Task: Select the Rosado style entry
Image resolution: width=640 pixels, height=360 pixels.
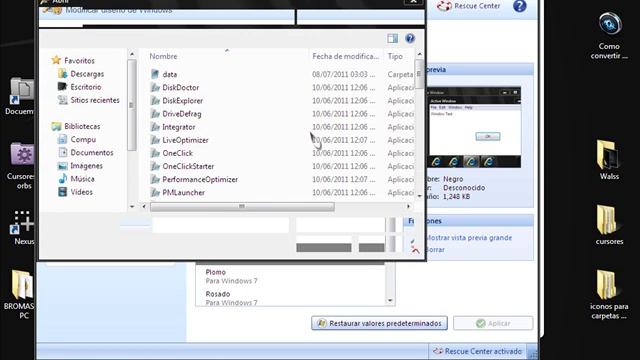Action: [x=291, y=298]
